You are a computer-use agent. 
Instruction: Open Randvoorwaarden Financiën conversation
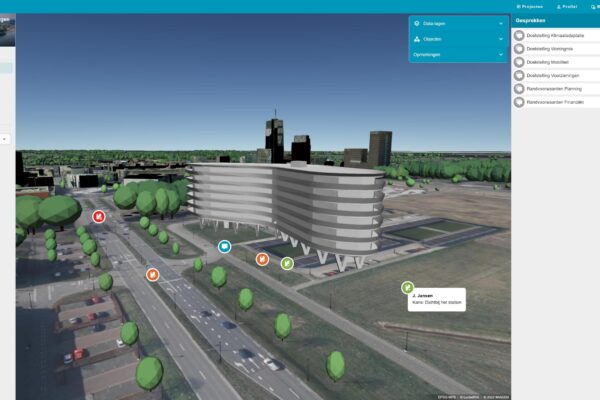[554, 101]
